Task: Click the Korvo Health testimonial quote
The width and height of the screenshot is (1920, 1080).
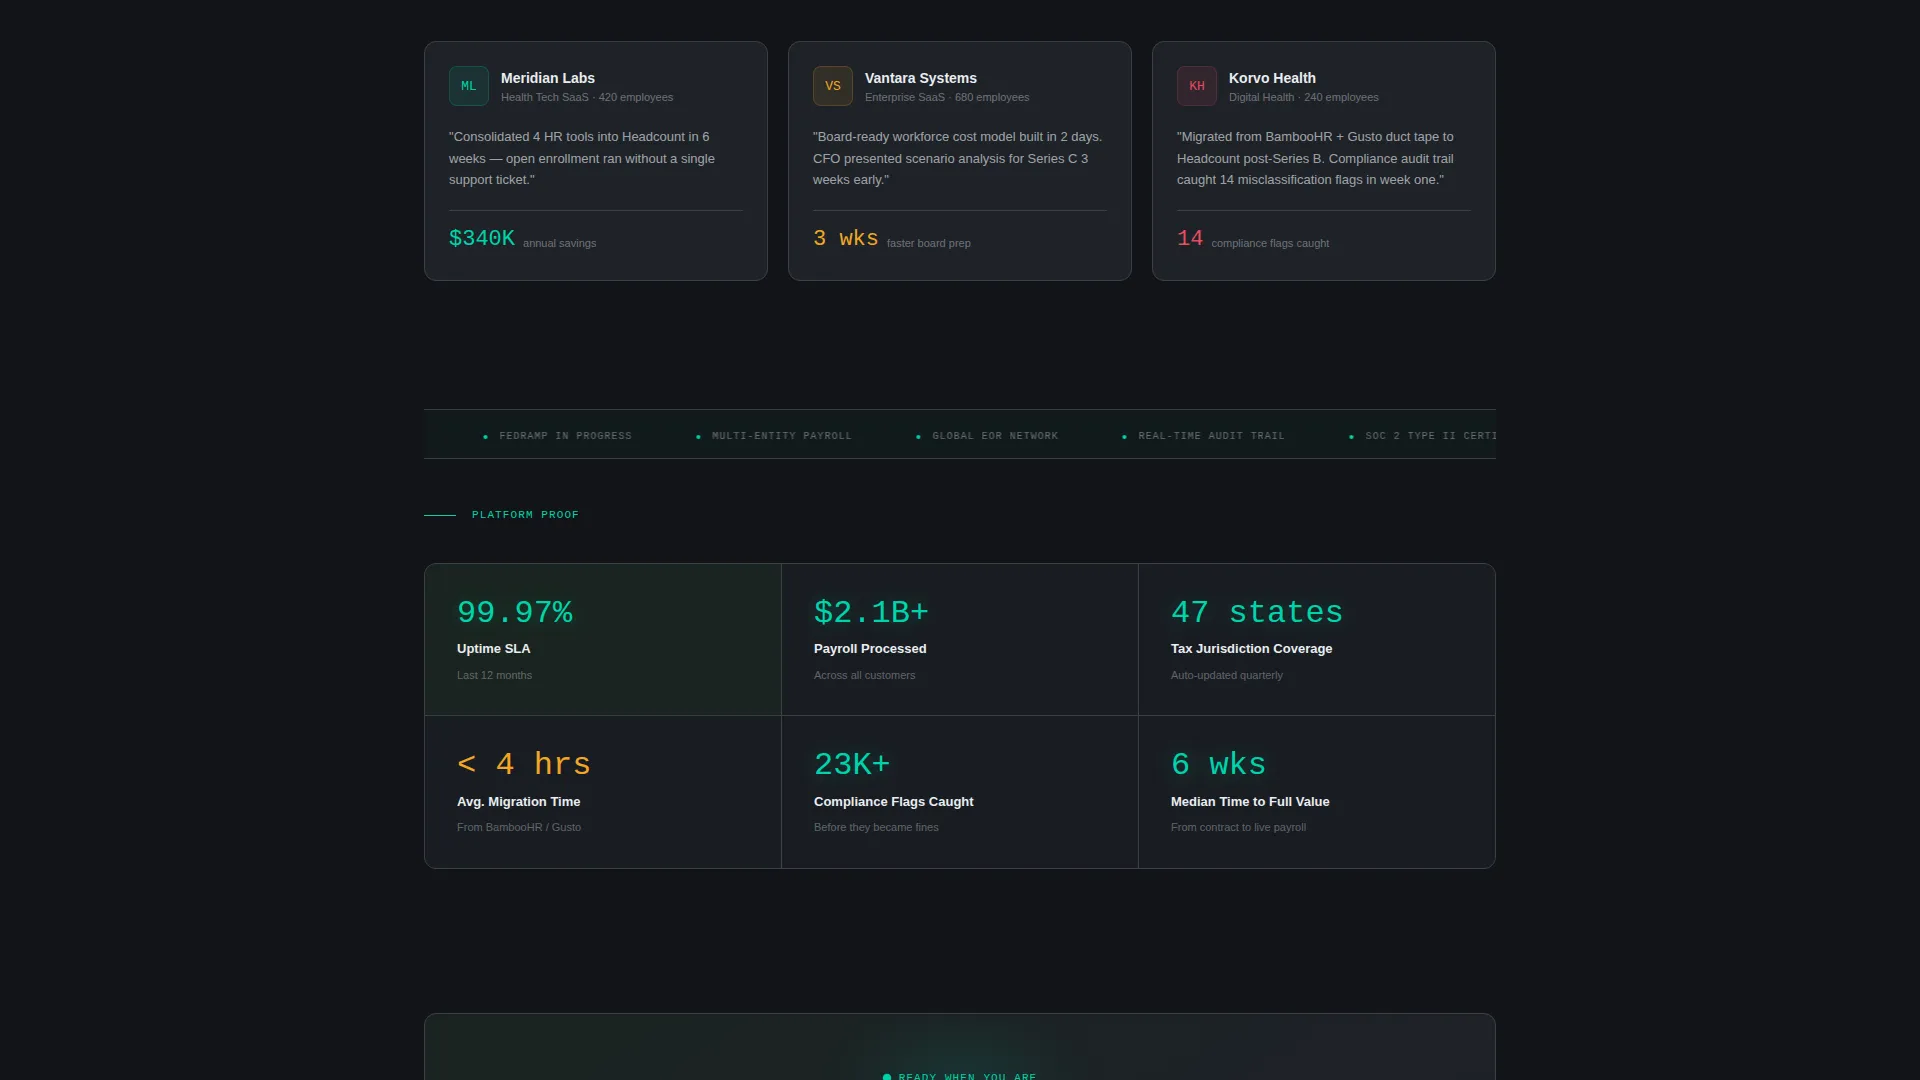Action: [x=1323, y=158]
